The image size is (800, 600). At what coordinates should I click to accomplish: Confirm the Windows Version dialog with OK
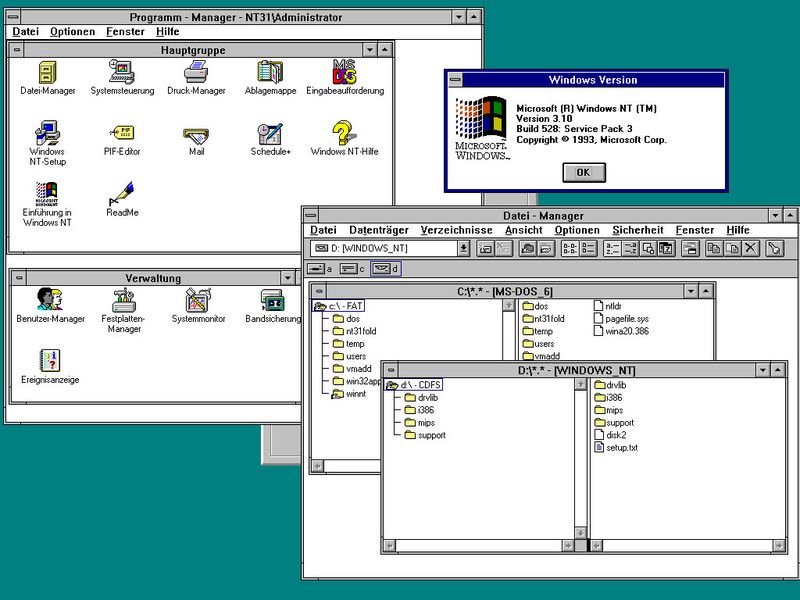tap(582, 172)
